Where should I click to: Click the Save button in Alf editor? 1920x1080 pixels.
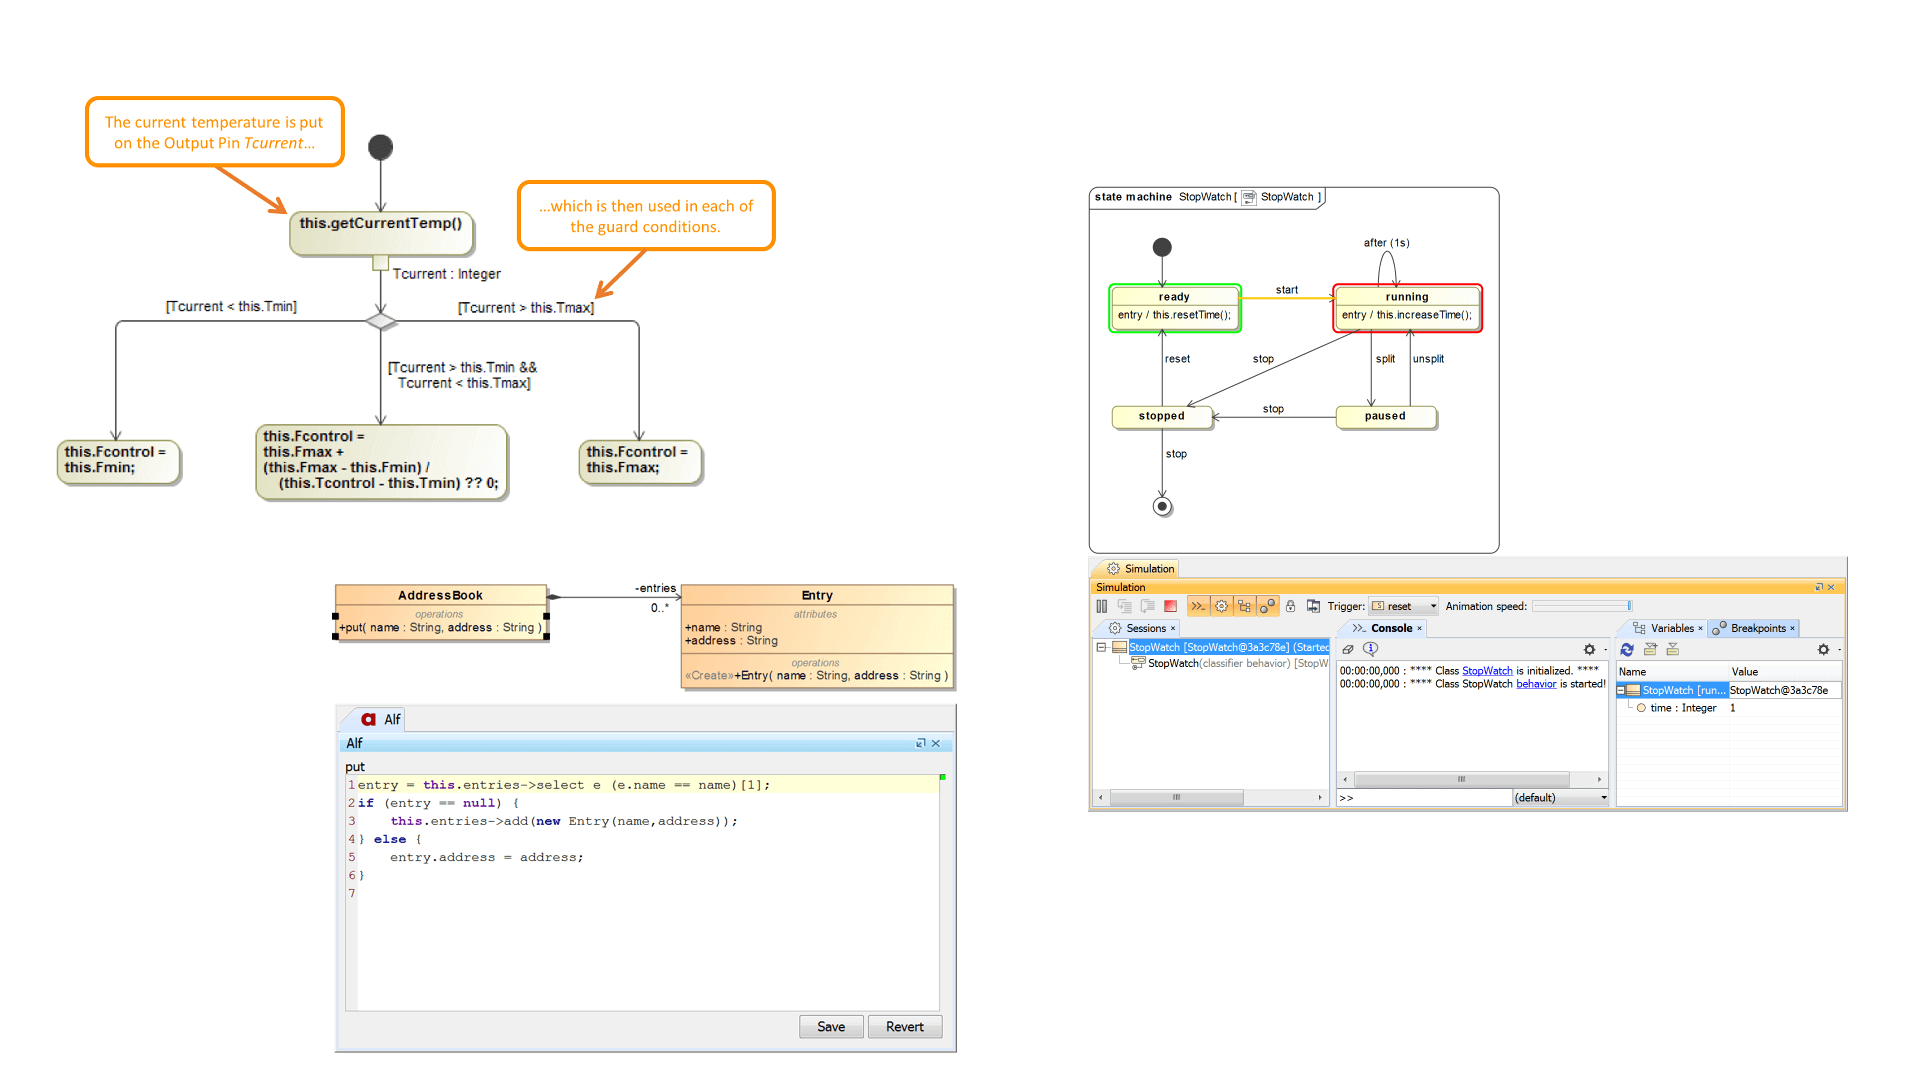831,1027
